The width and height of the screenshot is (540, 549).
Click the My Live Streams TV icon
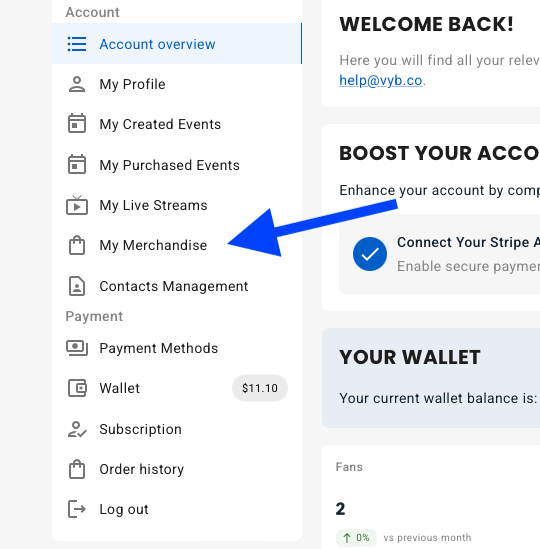pos(77,205)
